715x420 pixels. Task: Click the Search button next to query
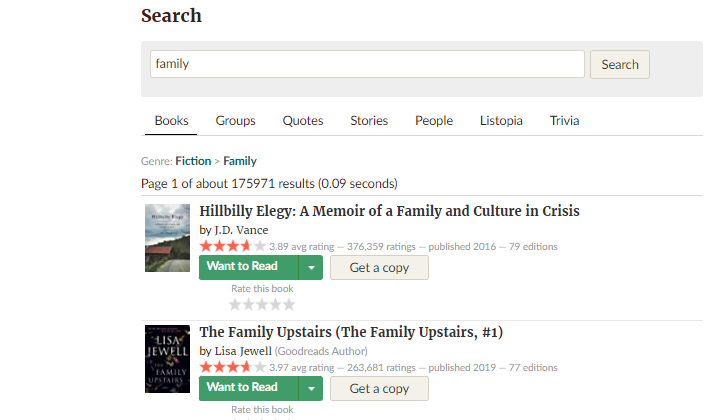coord(620,64)
